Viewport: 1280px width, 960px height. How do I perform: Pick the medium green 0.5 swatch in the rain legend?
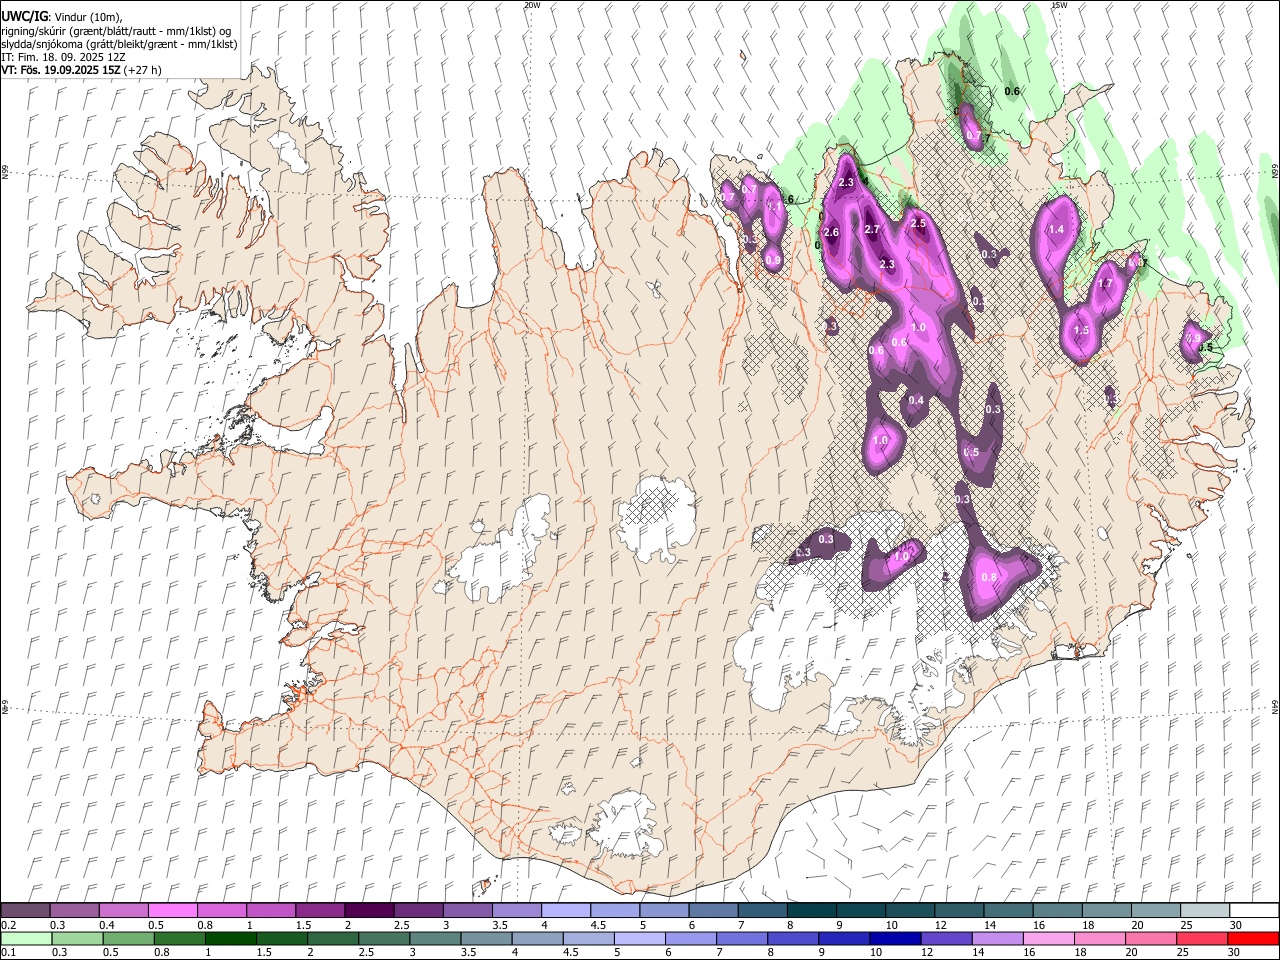pyautogui.click(x=129, y=938)
